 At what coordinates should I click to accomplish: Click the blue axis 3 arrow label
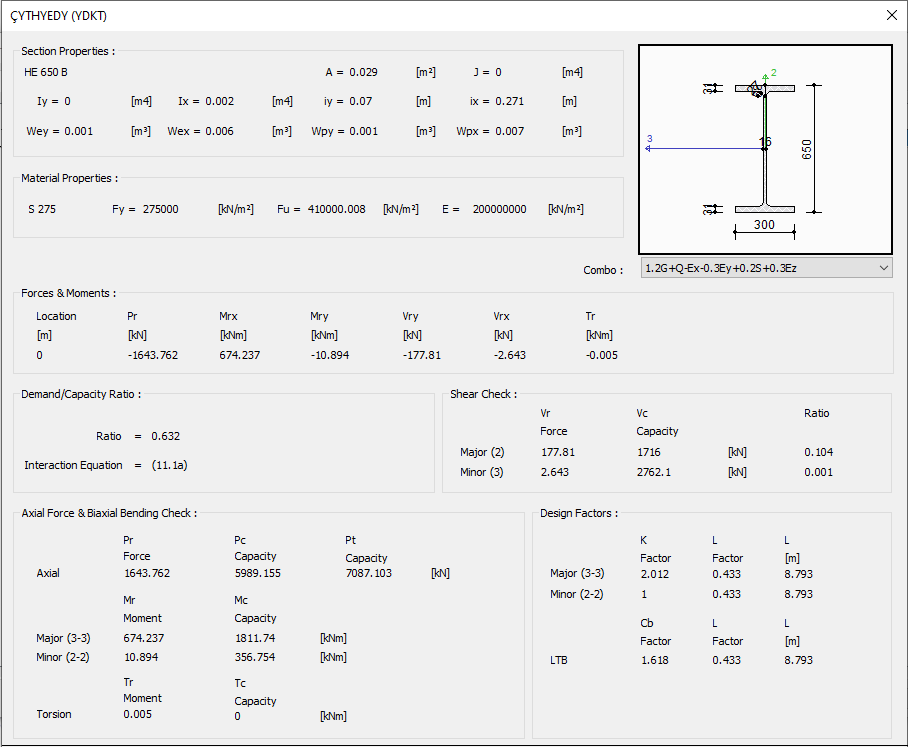pyautogui.click(x=649, y=140)
